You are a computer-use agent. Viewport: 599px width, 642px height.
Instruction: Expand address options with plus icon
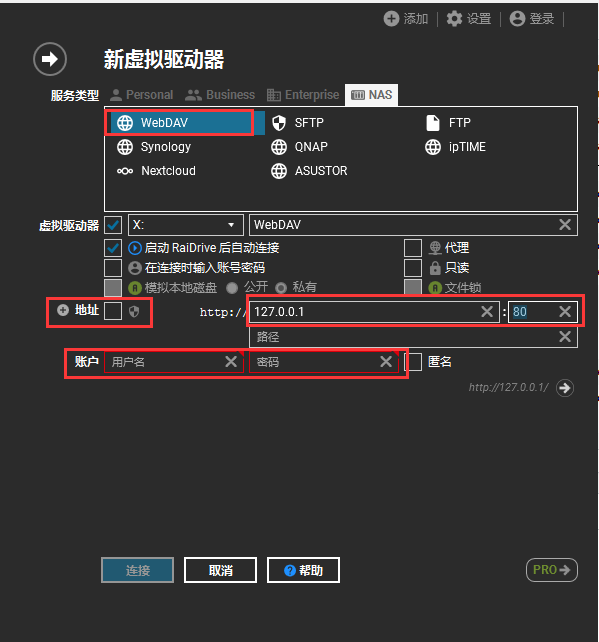click(x=63, y=310)
